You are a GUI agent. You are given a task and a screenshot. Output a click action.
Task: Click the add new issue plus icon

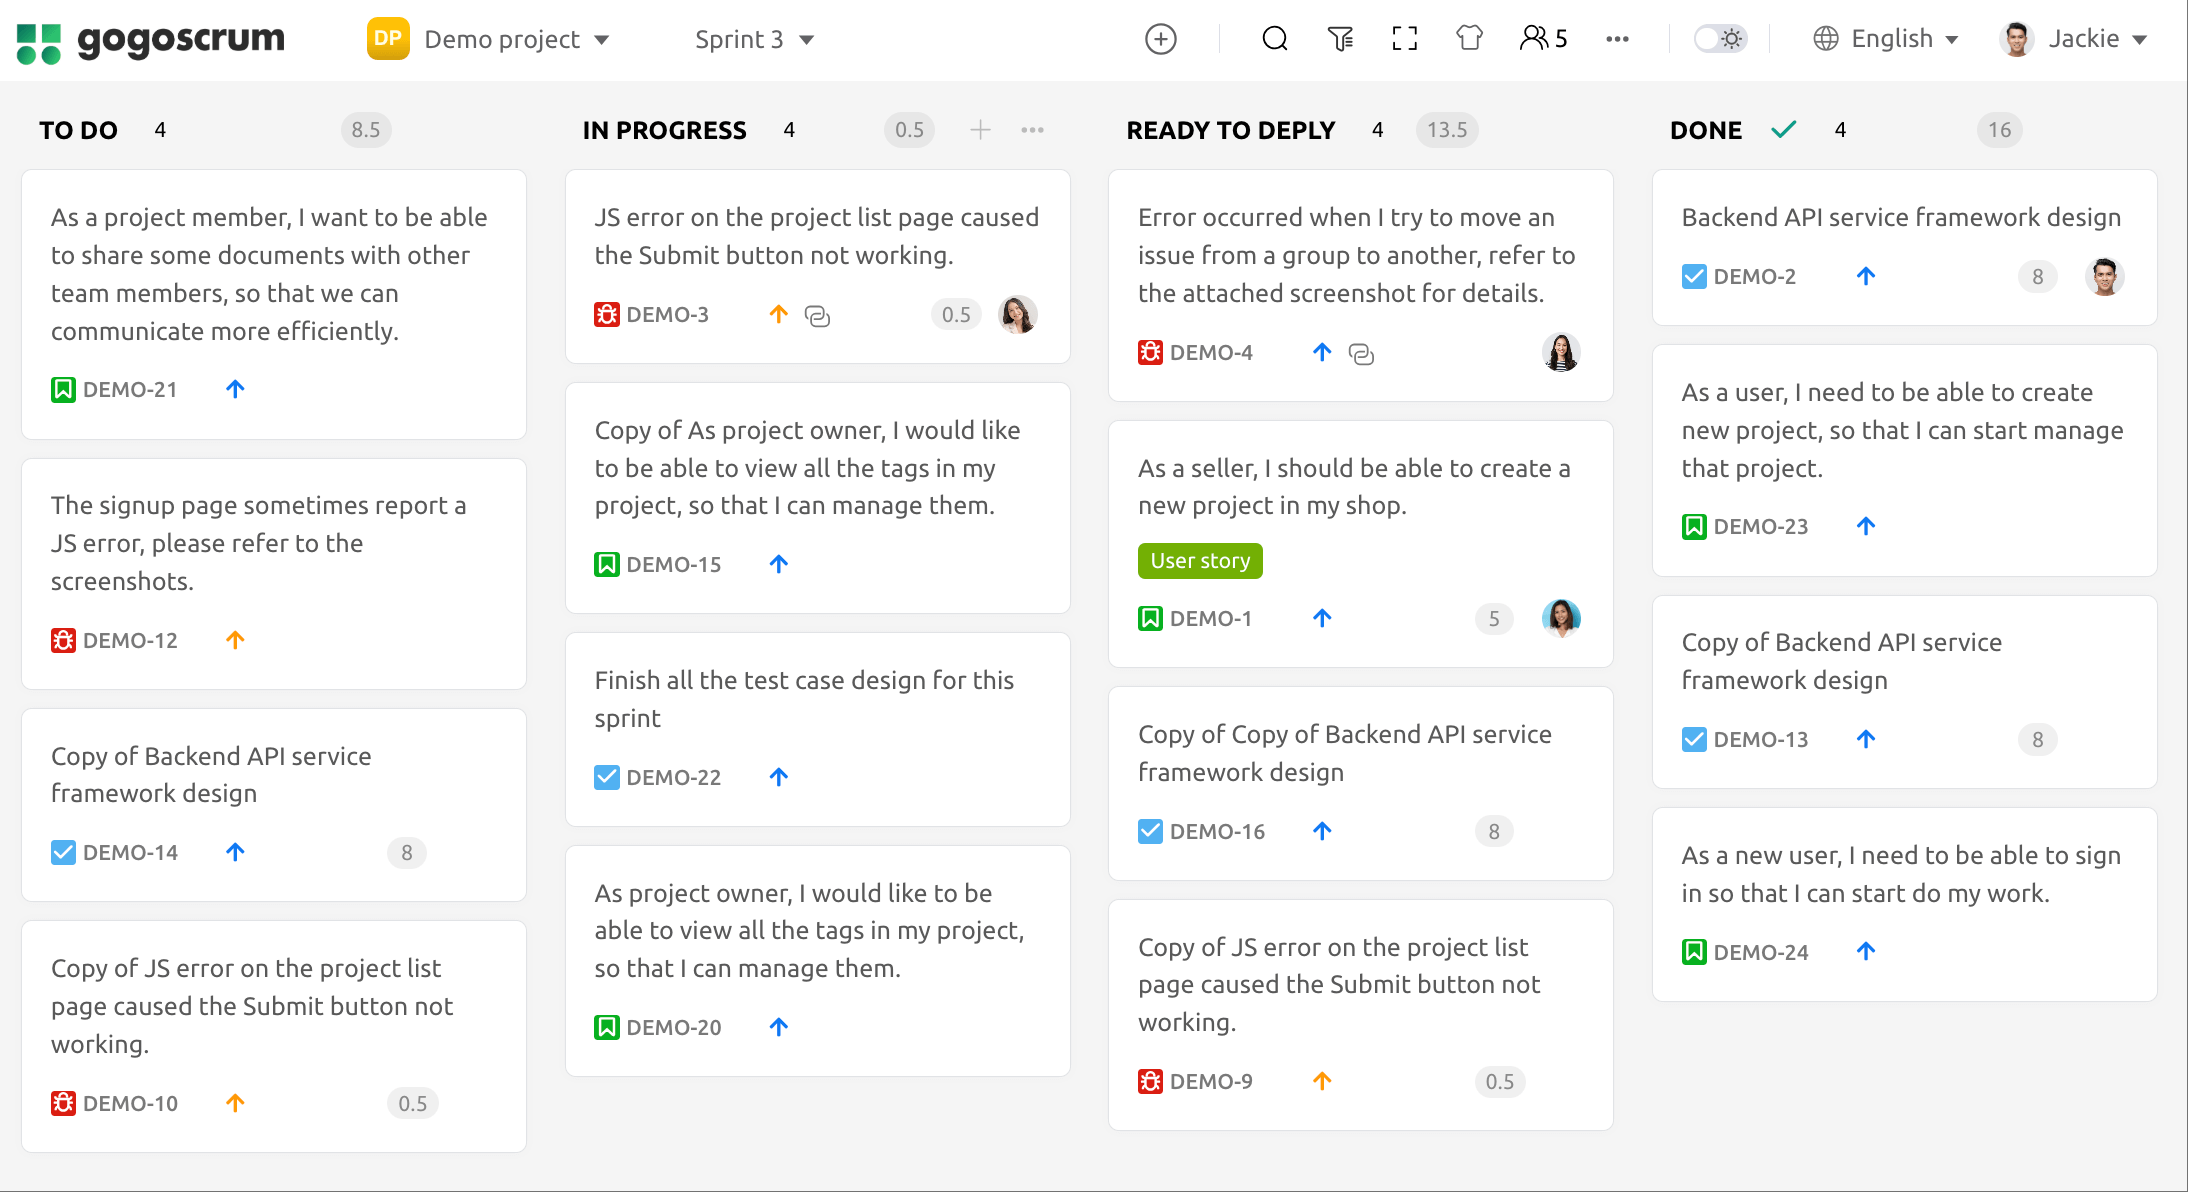click(1160, 39)
